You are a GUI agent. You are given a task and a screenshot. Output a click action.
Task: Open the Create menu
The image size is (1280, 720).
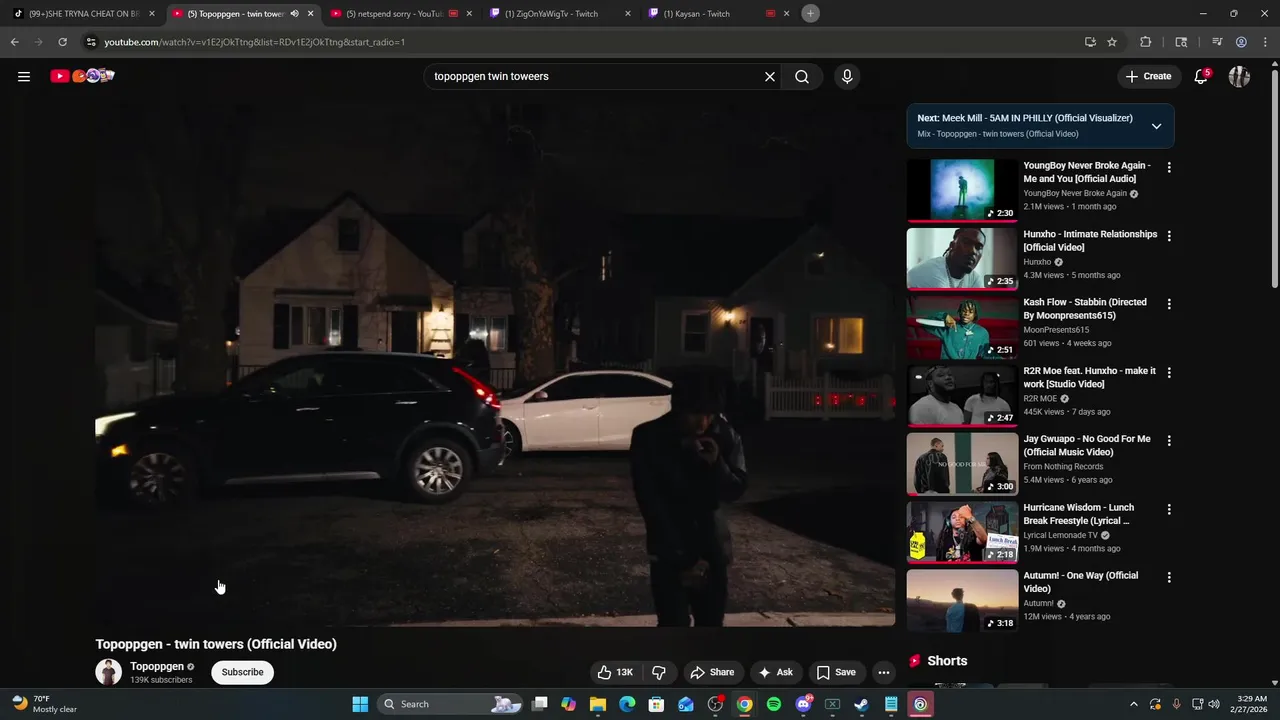coord(1148,76)
